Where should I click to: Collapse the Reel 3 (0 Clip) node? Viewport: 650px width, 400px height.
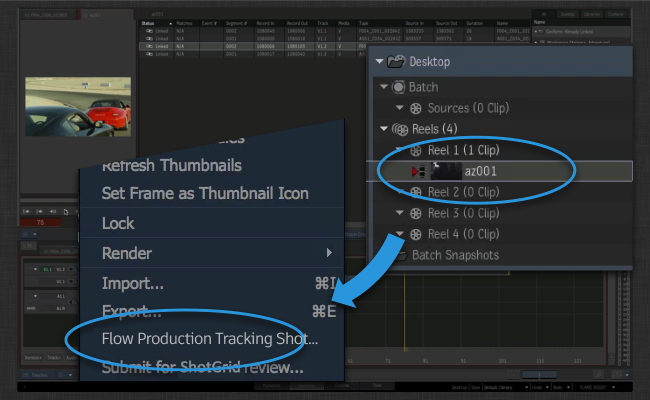click(x=400, y=213)
